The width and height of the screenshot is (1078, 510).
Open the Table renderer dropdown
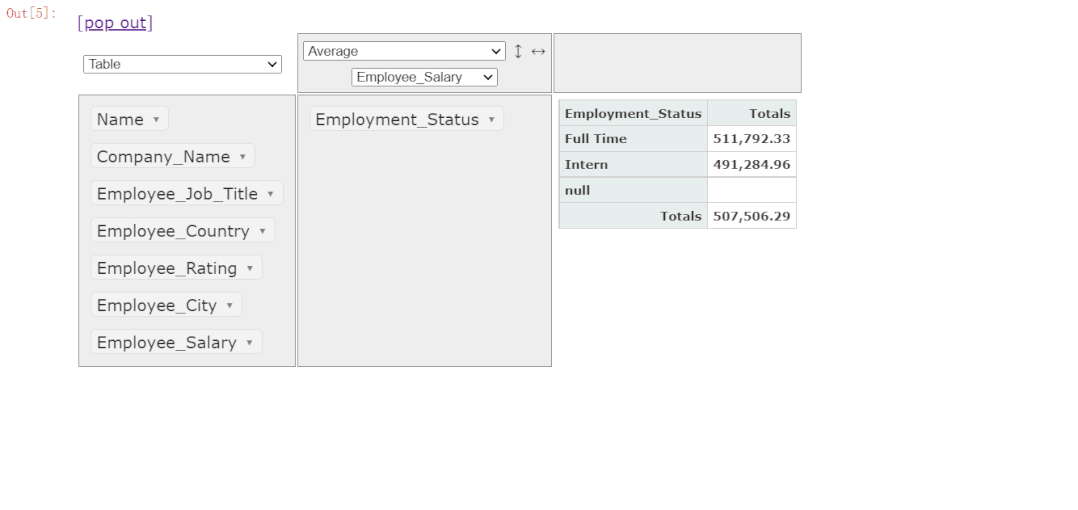[x=182, y=64]
